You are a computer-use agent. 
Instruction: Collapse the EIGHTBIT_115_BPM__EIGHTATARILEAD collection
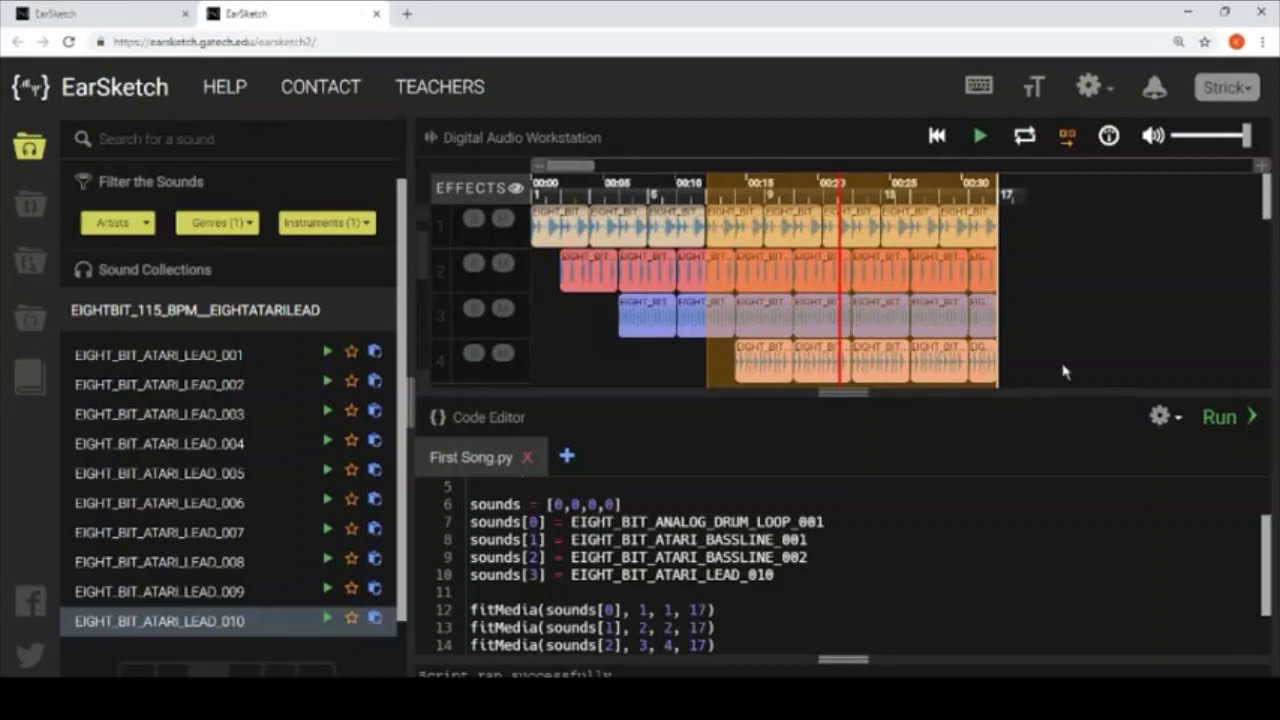[x=228, y=310]
